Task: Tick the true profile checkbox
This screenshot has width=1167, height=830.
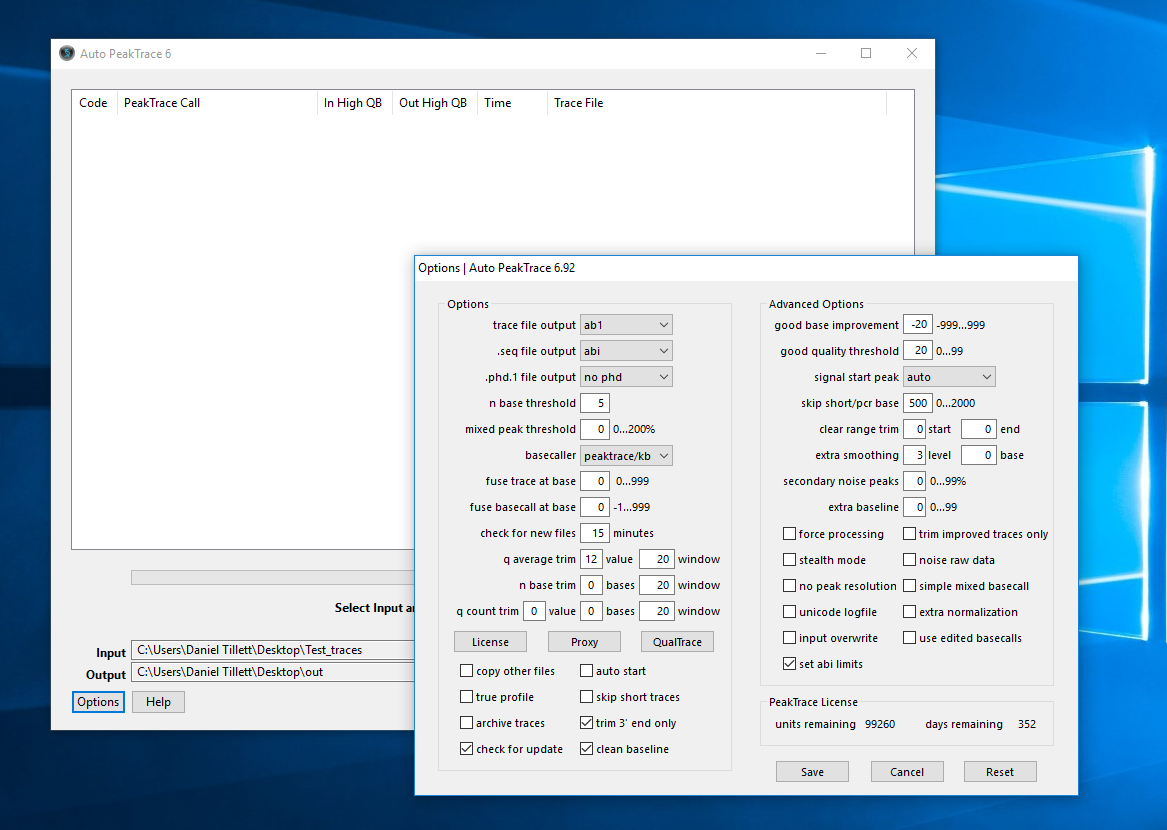Action: tap(467, 697)
